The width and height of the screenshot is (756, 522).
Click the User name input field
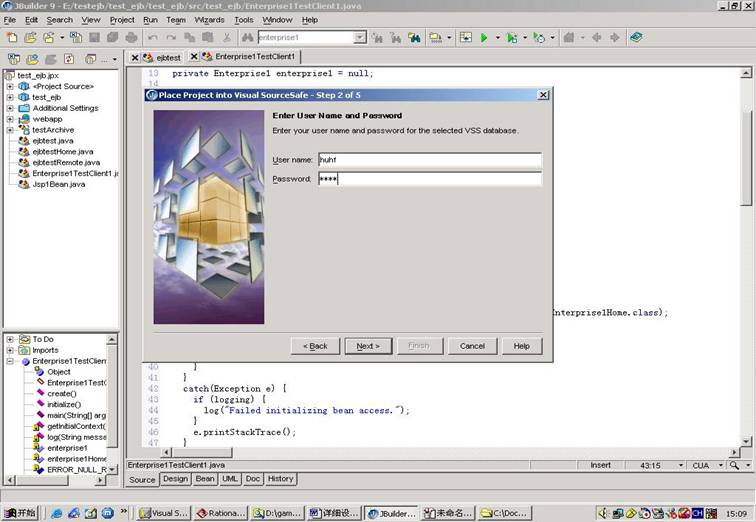(x=430, y=160)
